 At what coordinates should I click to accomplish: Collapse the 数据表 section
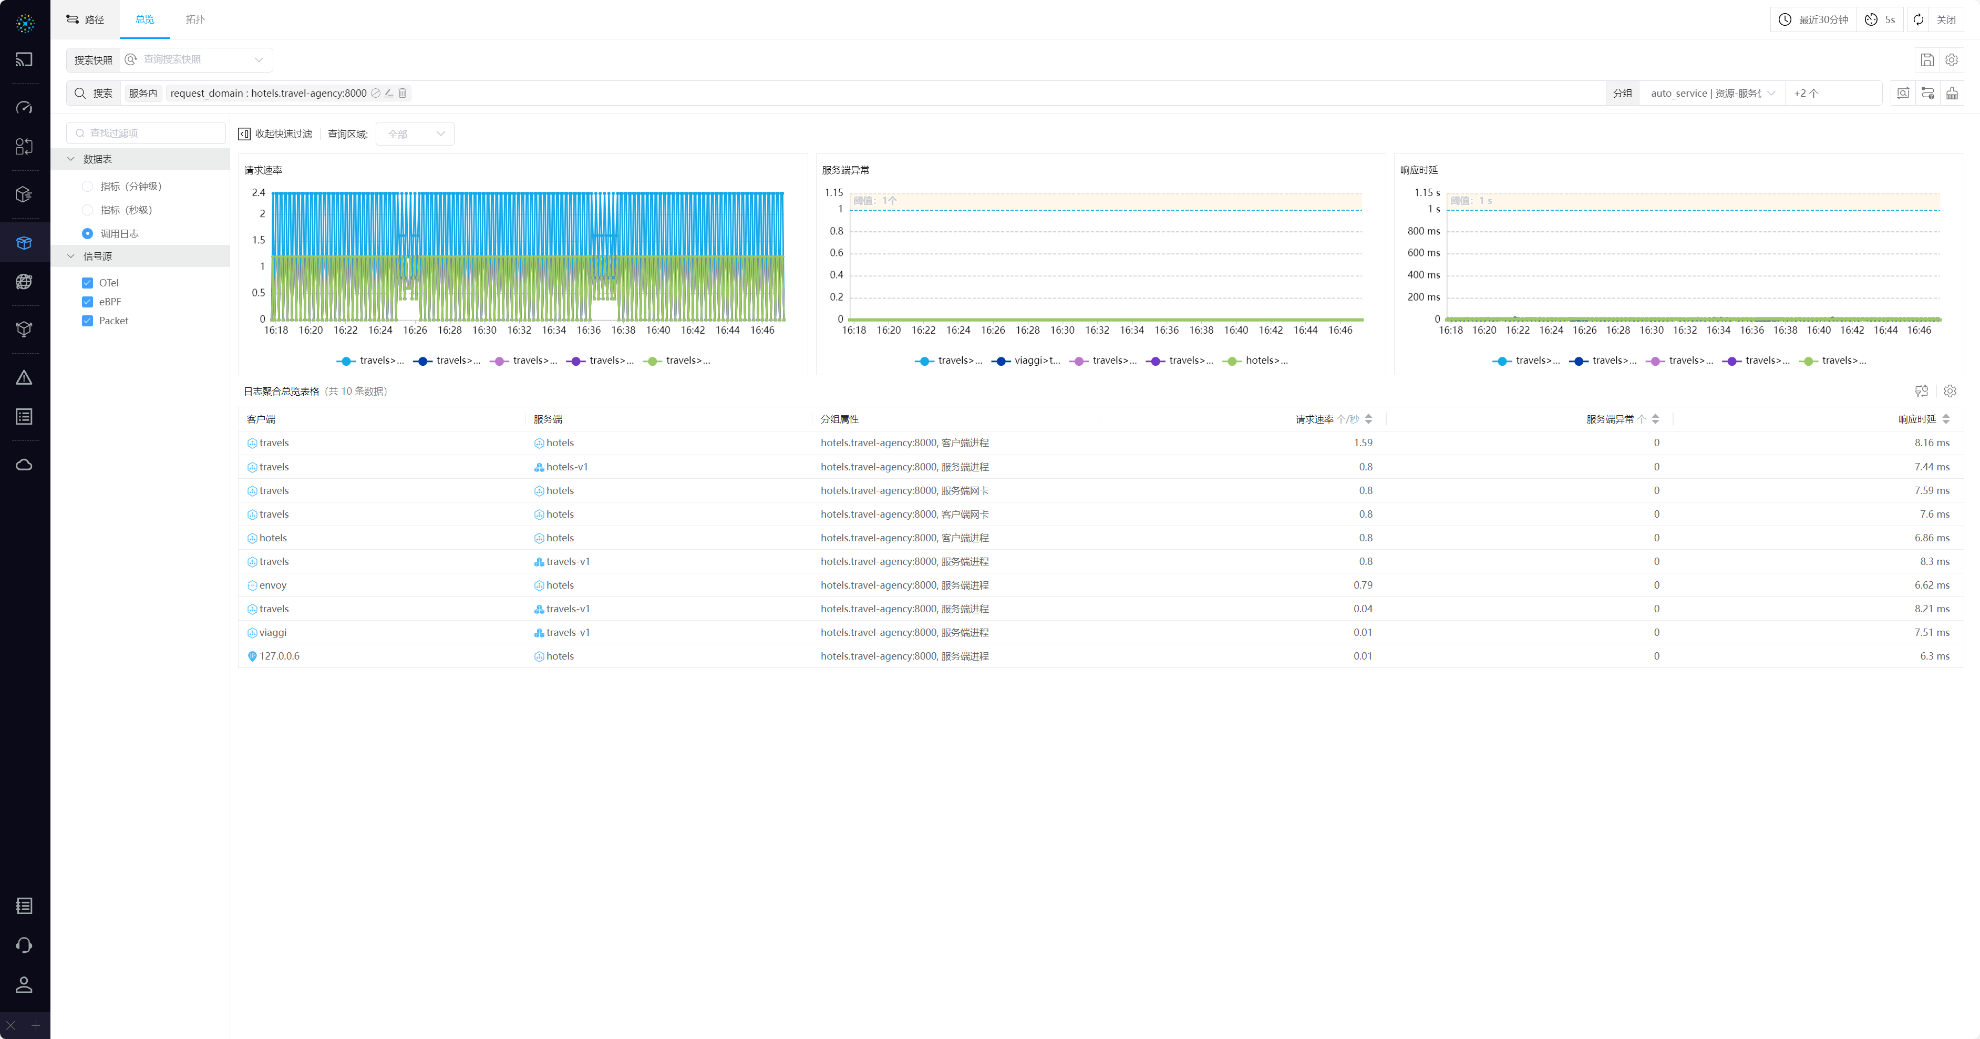point(71,159)
